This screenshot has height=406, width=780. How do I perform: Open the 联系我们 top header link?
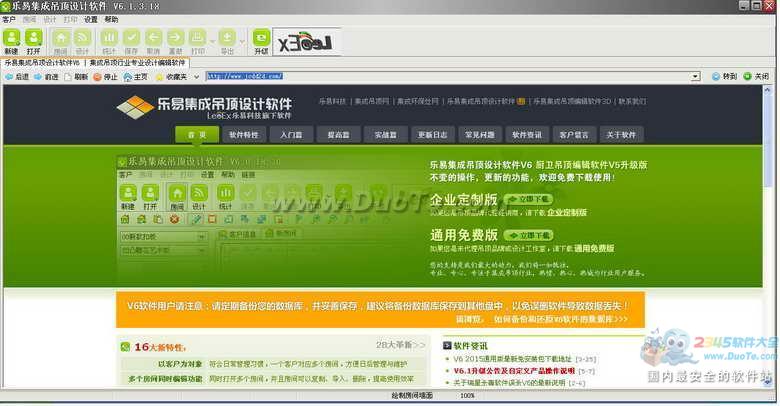632,101
